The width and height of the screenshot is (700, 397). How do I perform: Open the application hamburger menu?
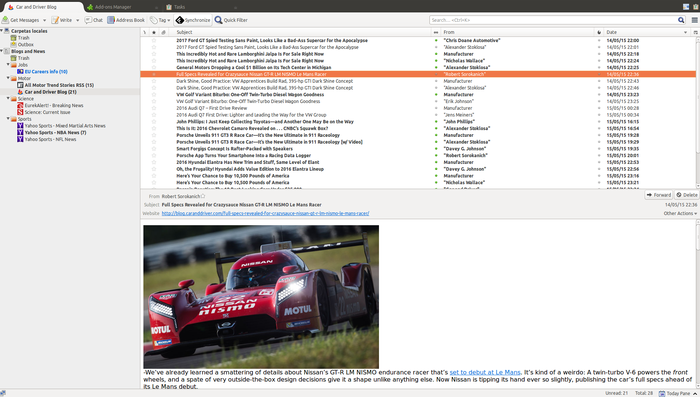coord(695,20)
